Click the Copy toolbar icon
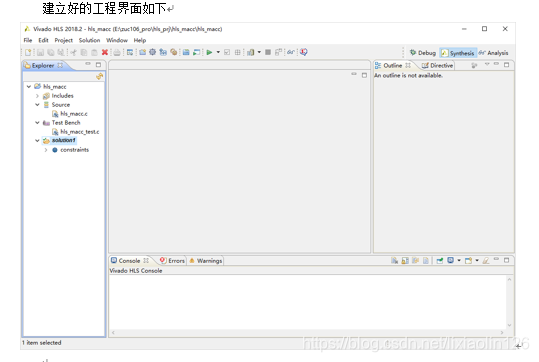539x362 pixels. [84, 52]
